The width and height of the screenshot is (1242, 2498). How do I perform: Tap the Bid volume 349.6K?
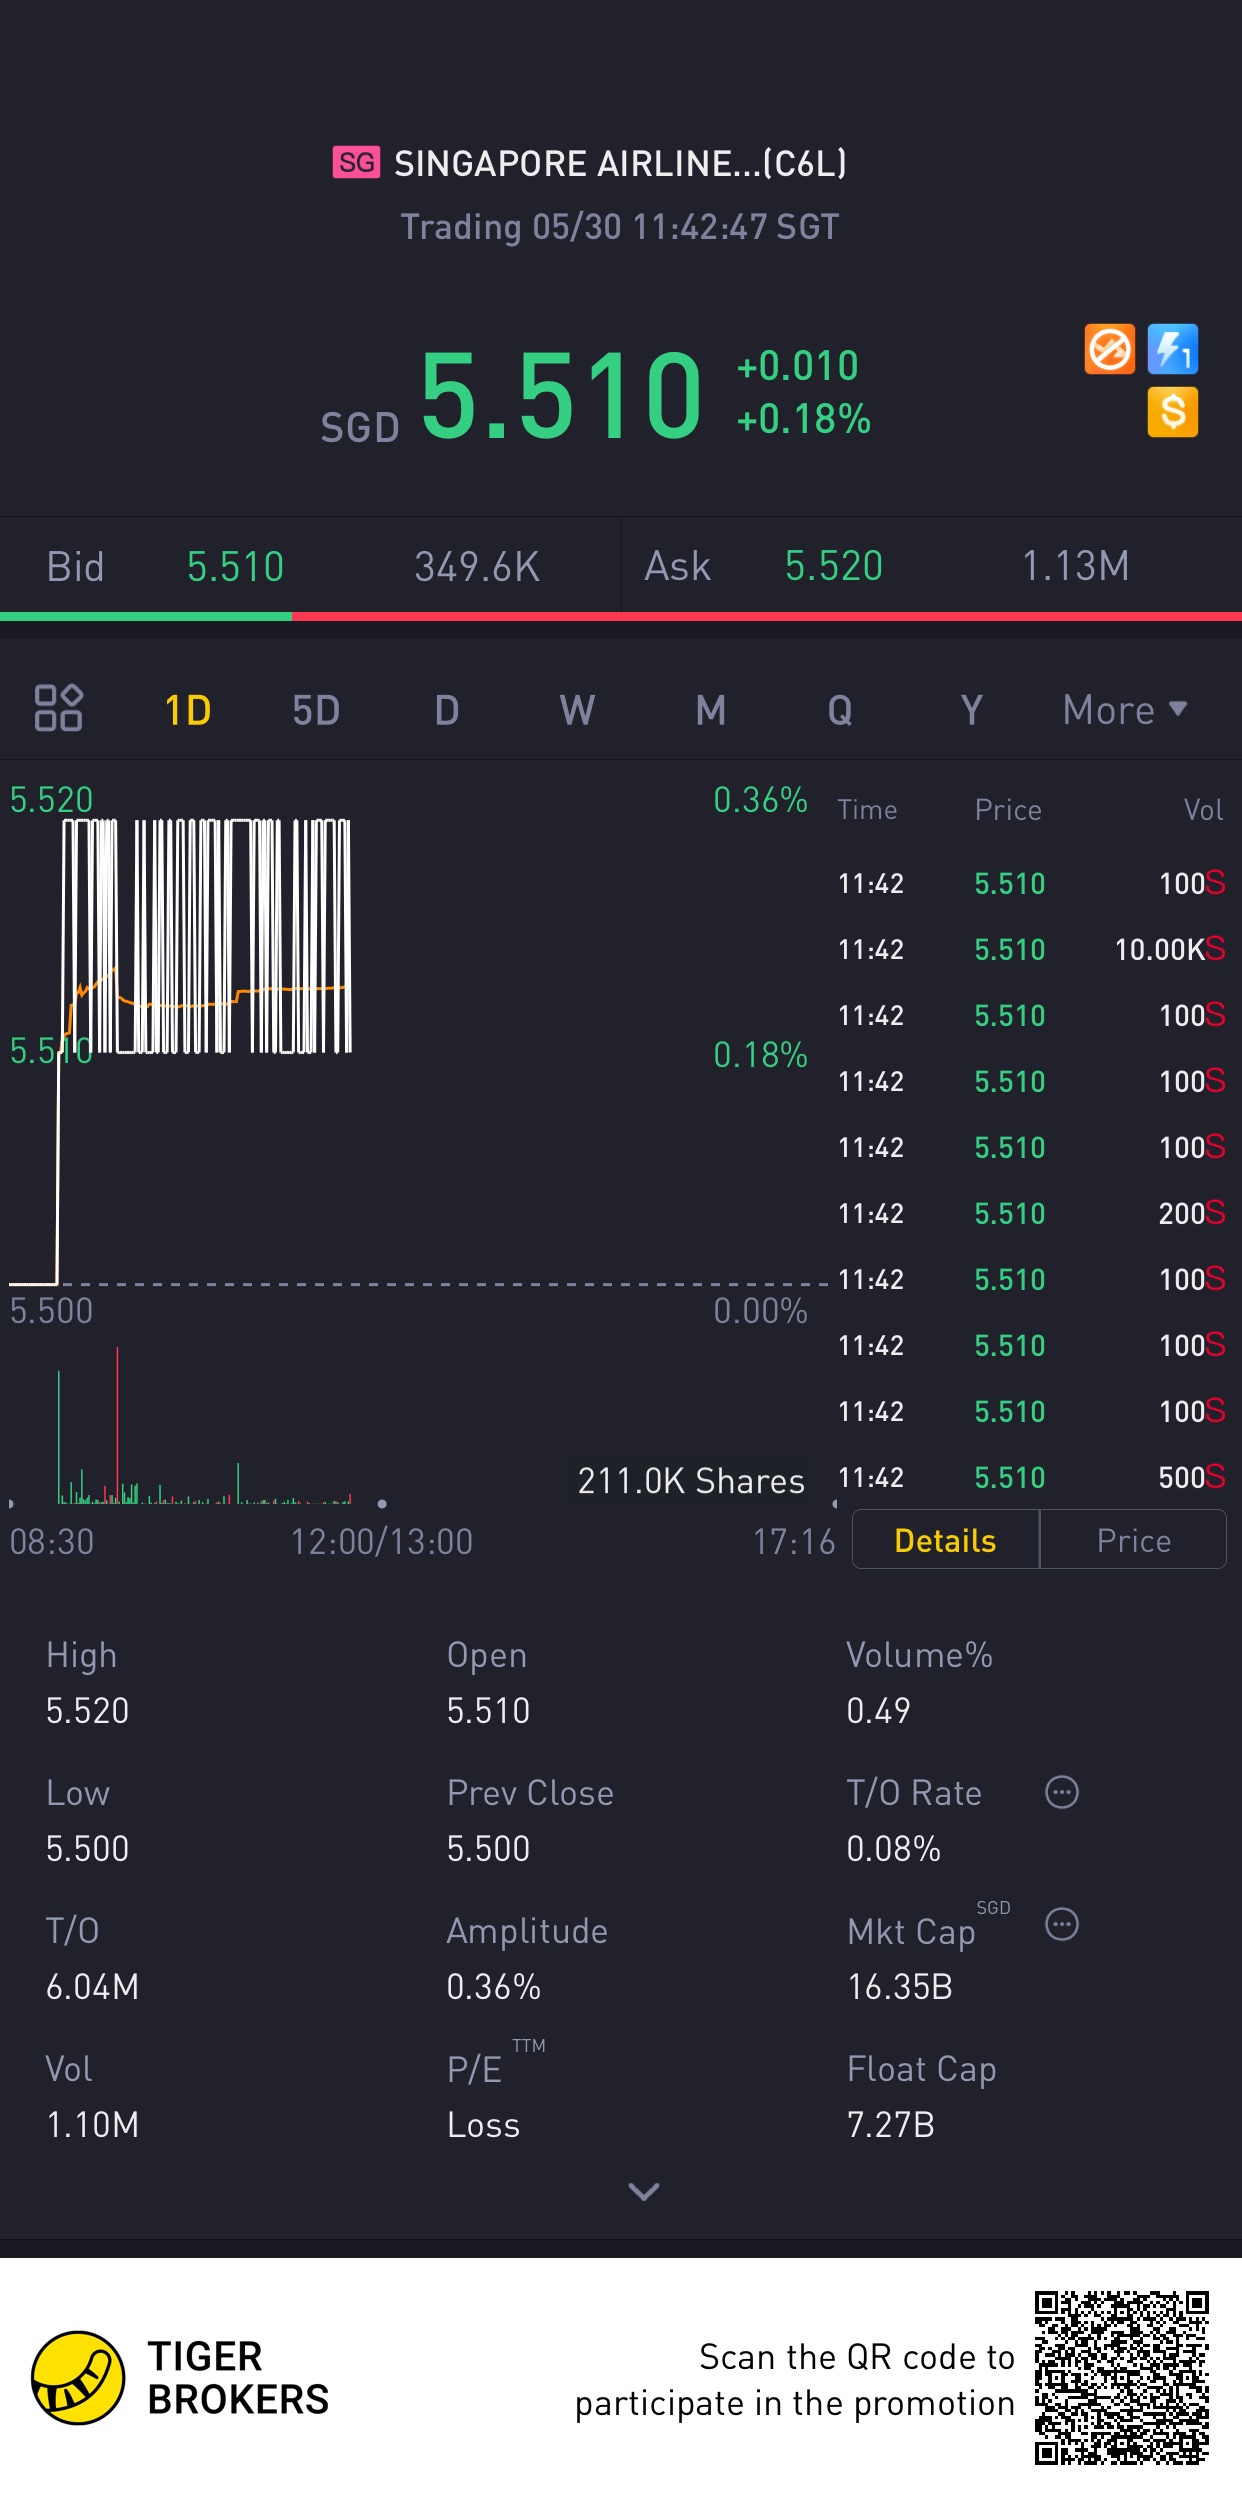[x=477, y=567]
